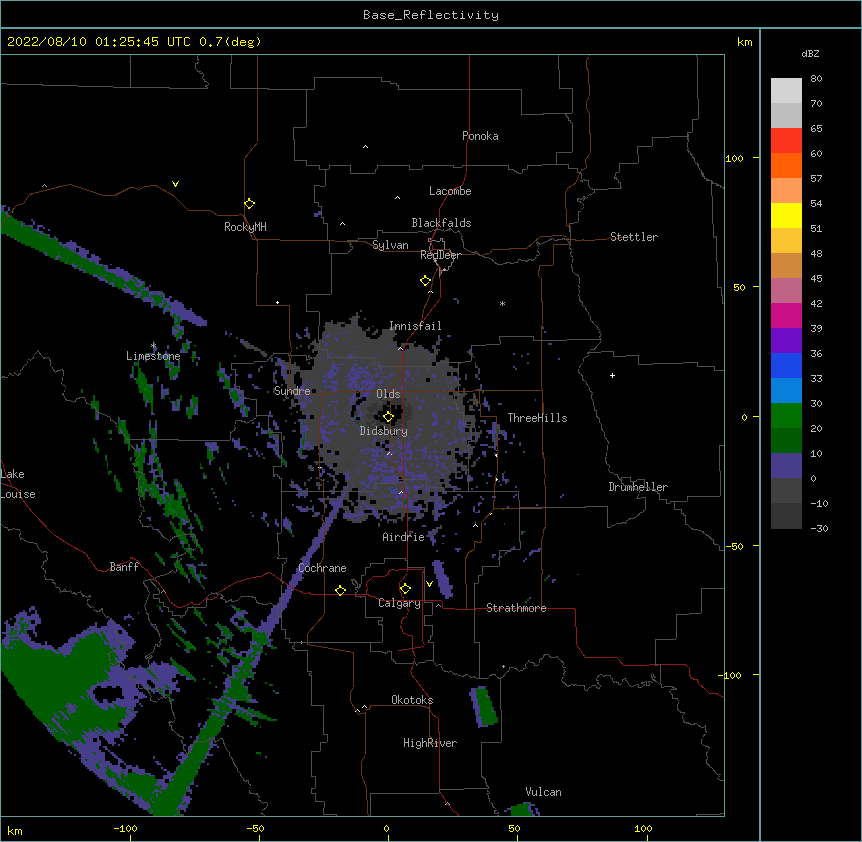862x842 pixels.
Task: Click the Sylvan label
Action: pos(390,245)
